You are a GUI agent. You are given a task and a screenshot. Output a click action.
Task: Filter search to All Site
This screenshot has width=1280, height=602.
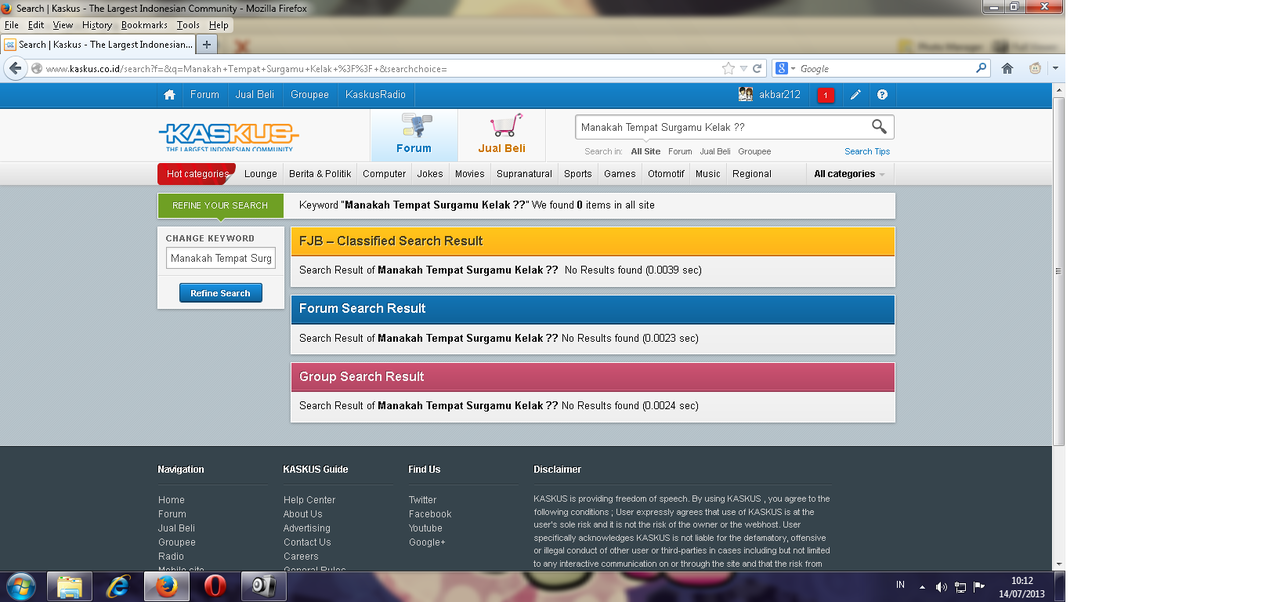coord(646,152)
